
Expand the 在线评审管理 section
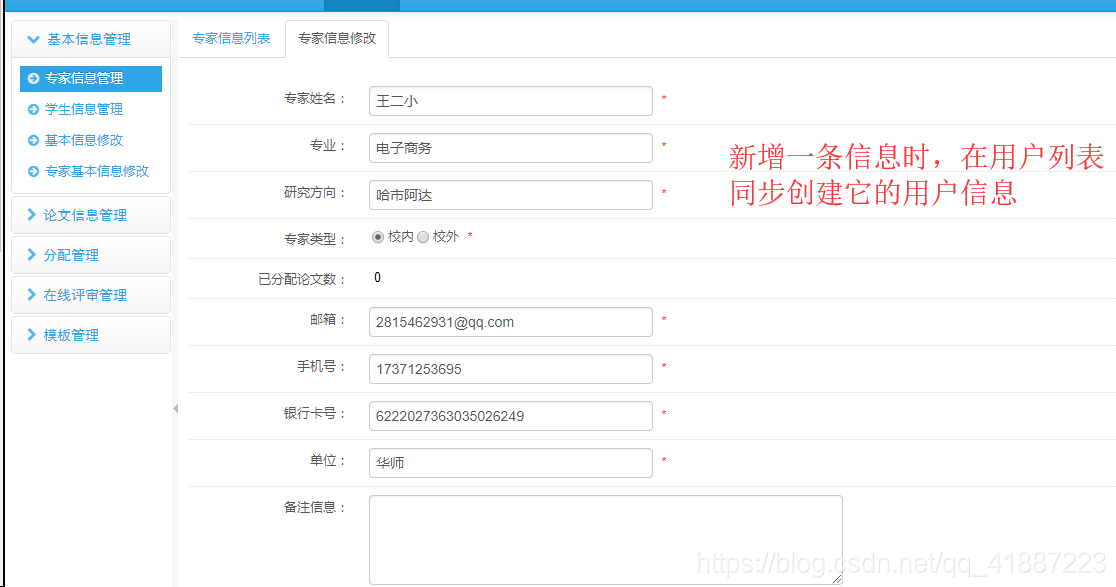(91, 295)
